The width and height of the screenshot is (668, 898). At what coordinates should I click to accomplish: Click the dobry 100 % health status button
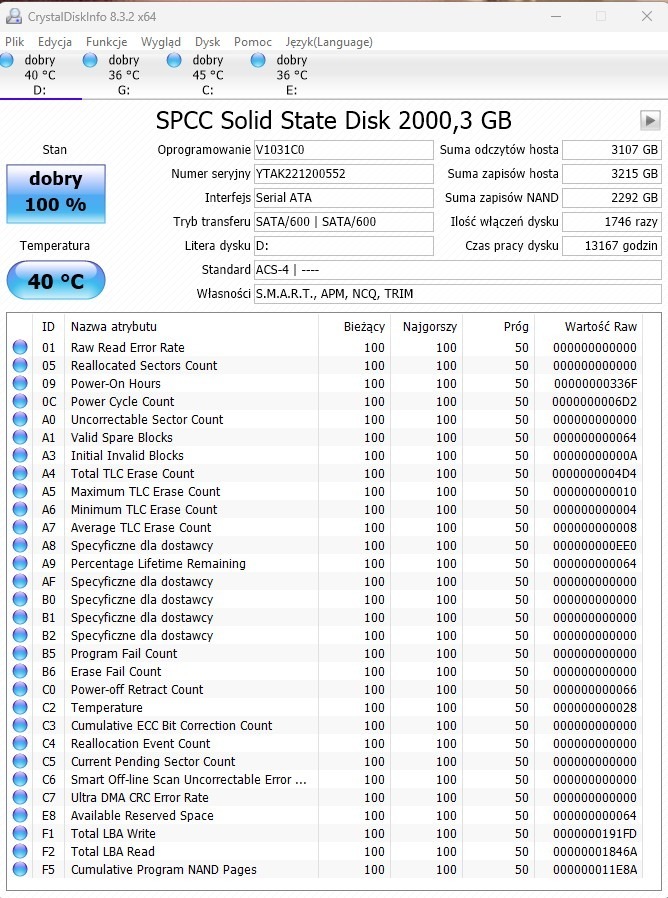pos(56,194)
